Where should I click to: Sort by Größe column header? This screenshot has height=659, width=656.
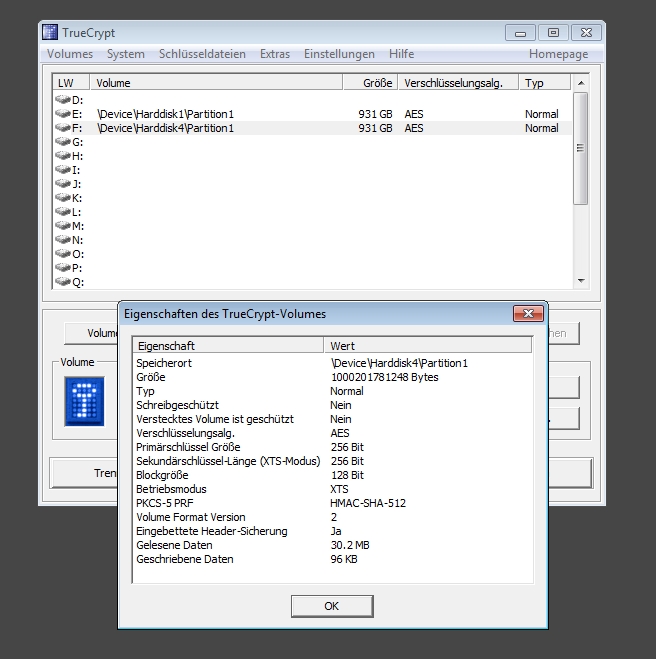tap(371, 82)
